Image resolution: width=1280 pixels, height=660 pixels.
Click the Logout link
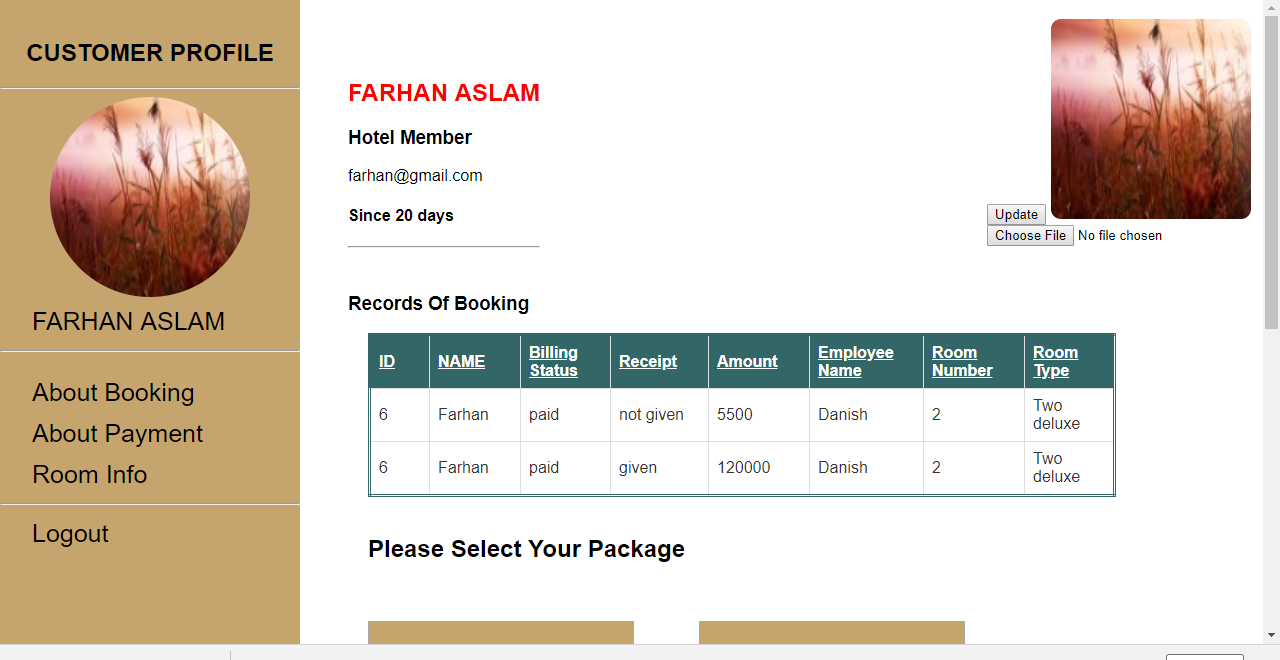coord(70,534)
